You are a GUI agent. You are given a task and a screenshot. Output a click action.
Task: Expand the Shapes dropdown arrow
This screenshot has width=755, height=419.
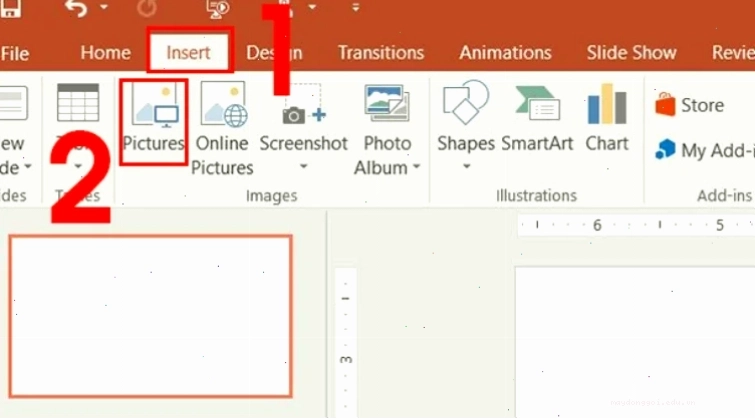pos(466,167)
